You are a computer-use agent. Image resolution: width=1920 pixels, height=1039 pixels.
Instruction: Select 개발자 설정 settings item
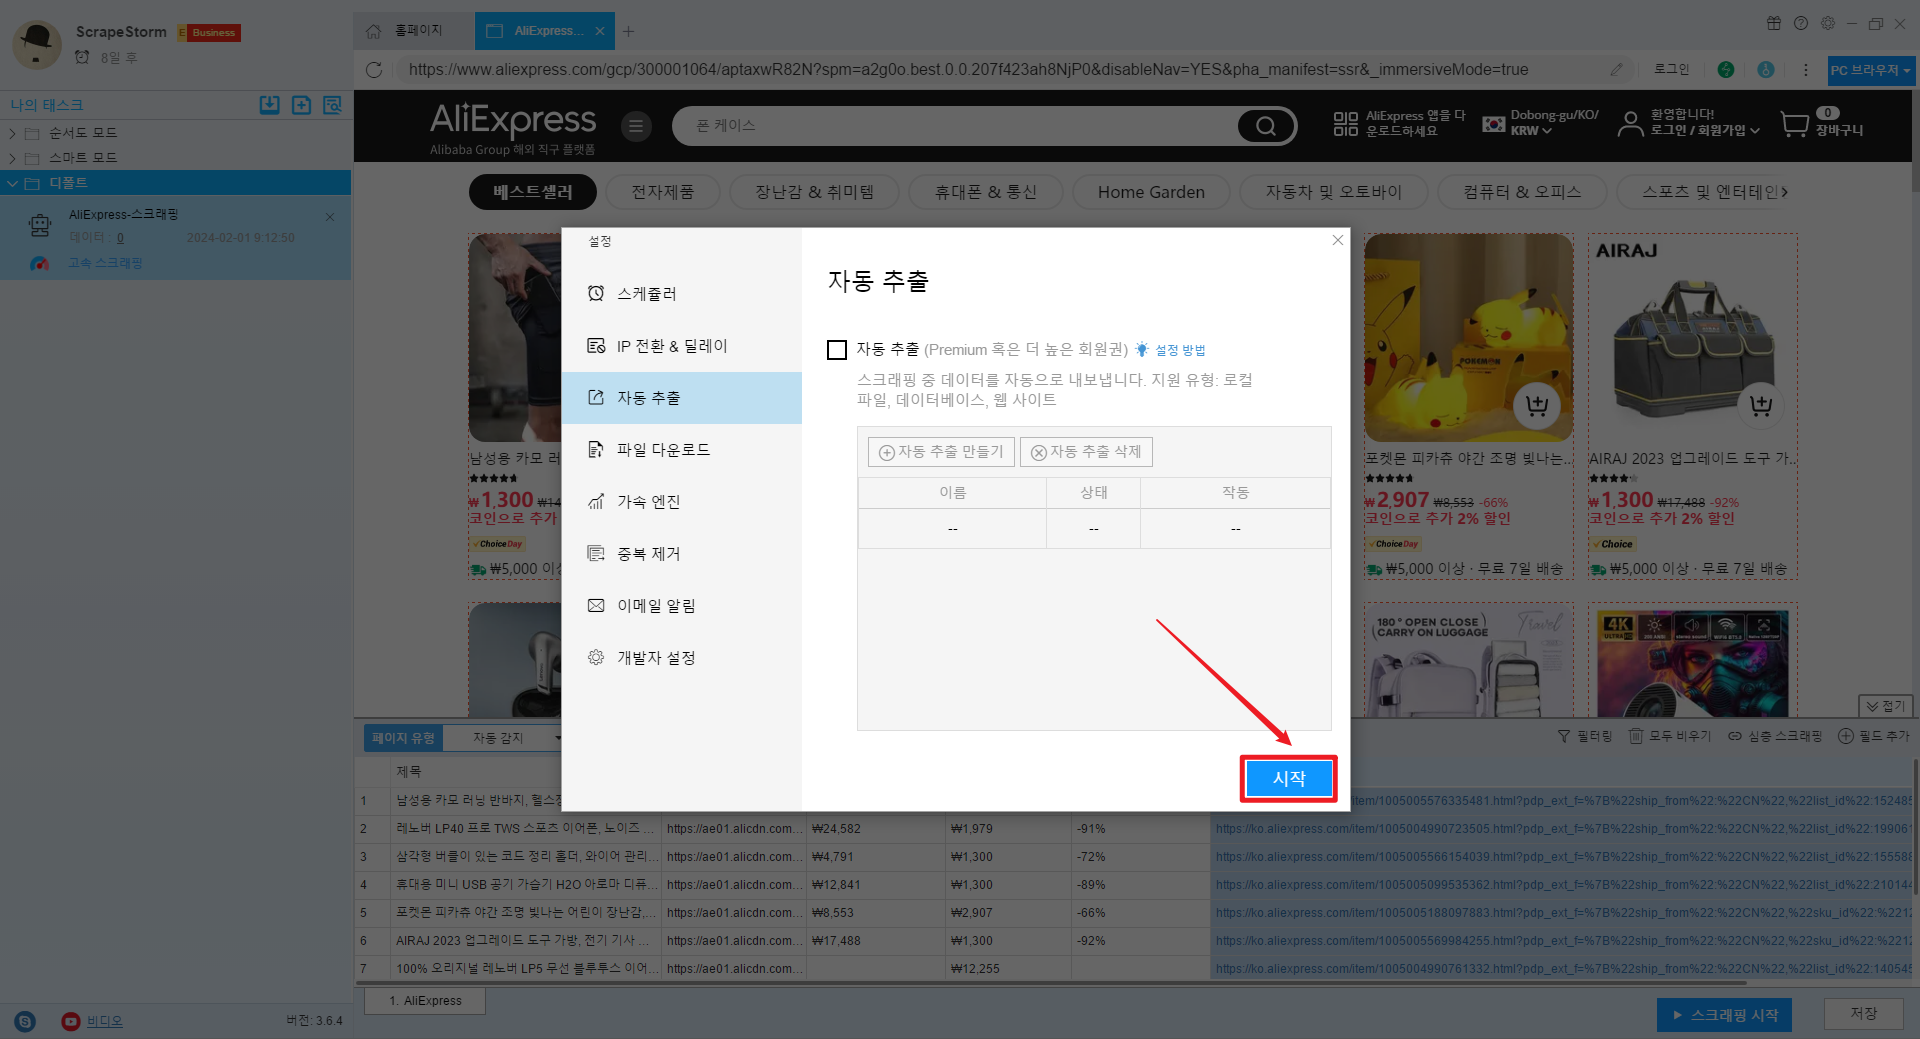pyautogui.click(x=682, y=658)
